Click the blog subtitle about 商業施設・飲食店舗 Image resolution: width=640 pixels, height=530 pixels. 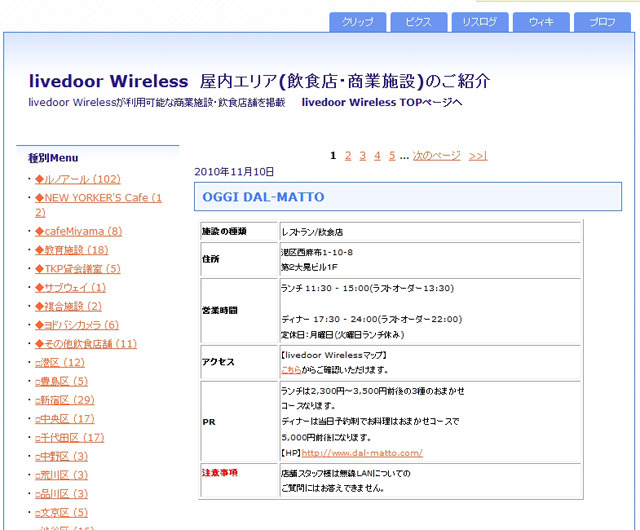point(157,102)
